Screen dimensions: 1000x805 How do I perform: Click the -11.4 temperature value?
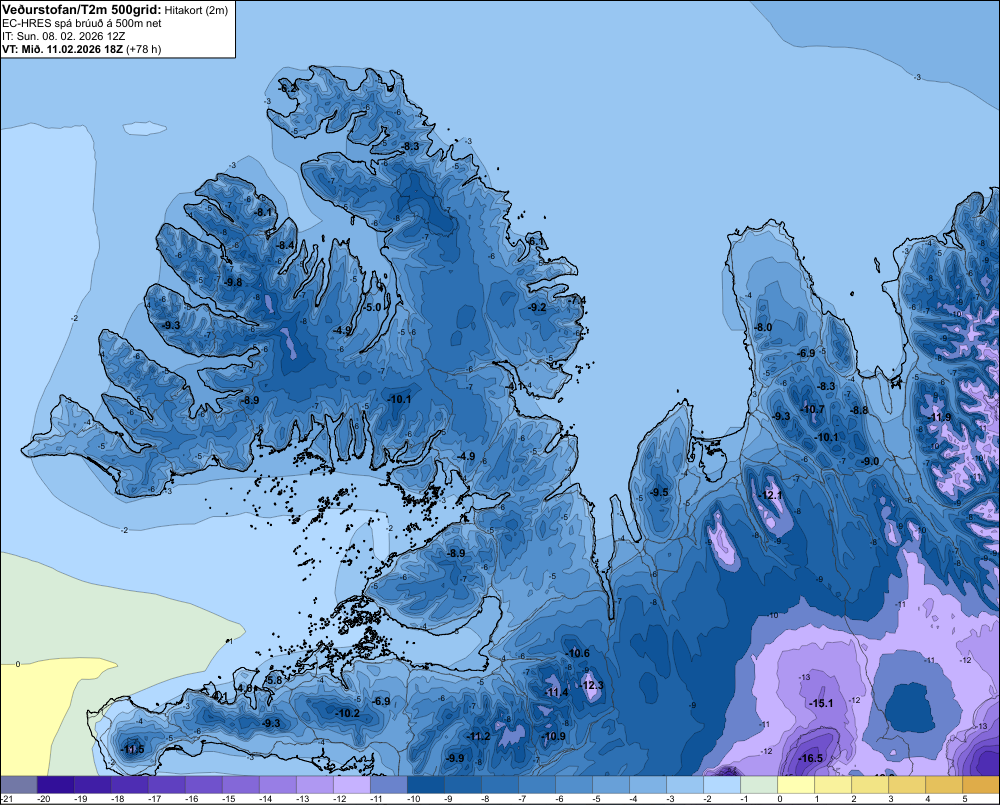tap(556, 693)
